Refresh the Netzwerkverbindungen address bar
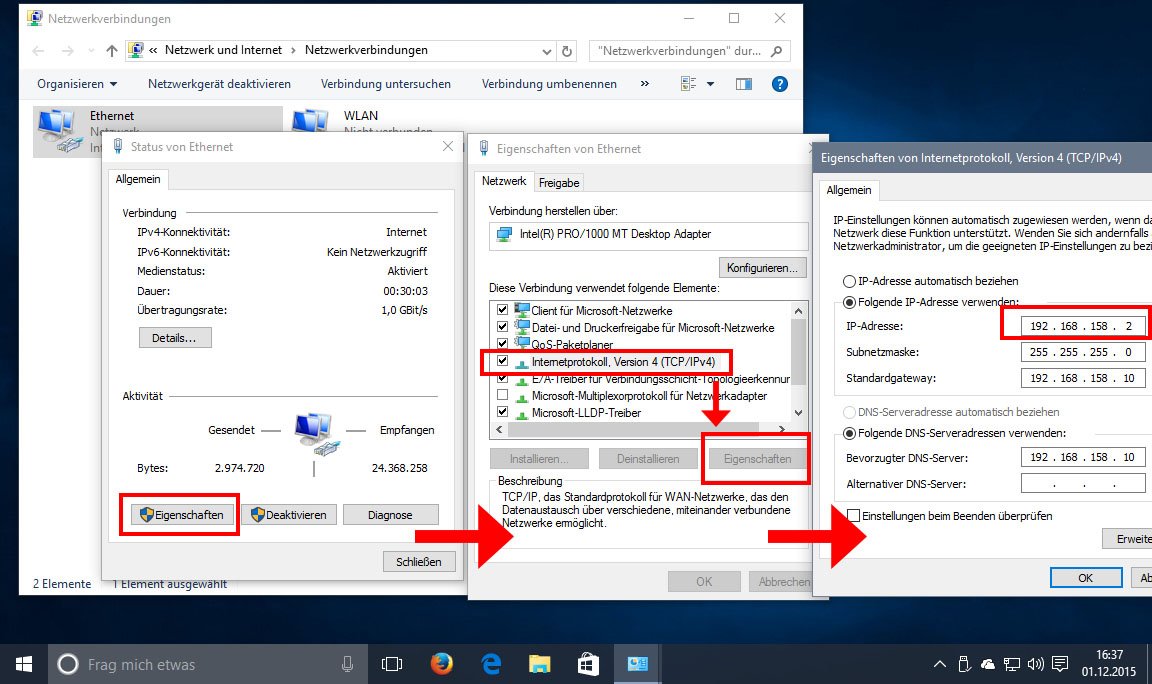 pyautogui.click(x=566, y=51)
